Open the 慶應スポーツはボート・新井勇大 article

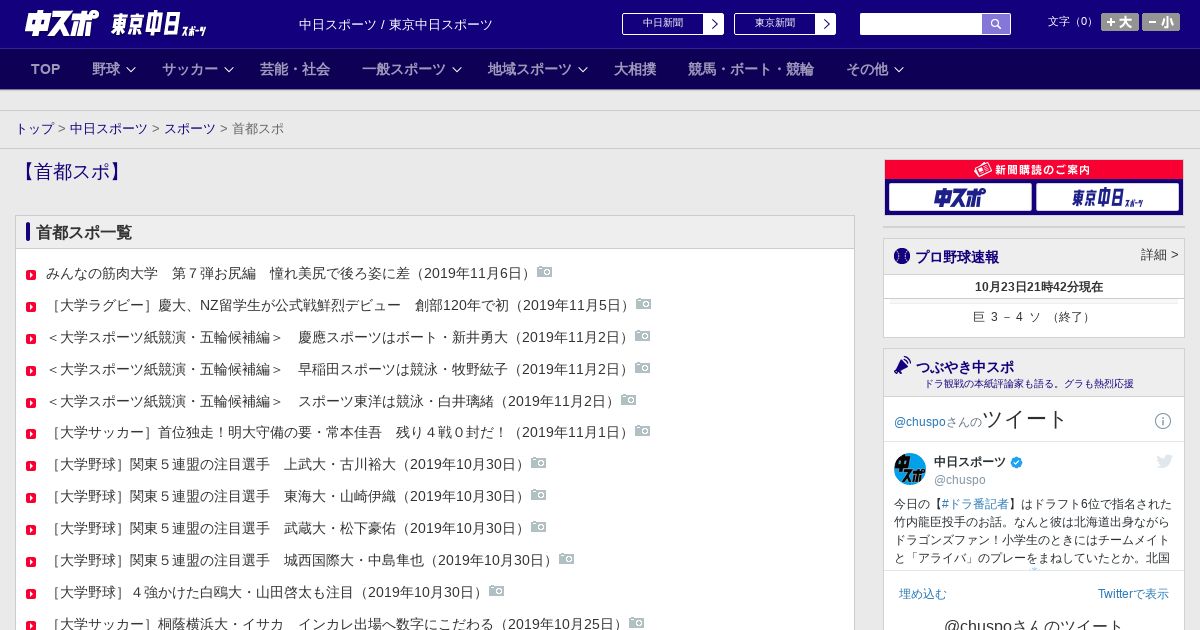[x=339, y=337]
